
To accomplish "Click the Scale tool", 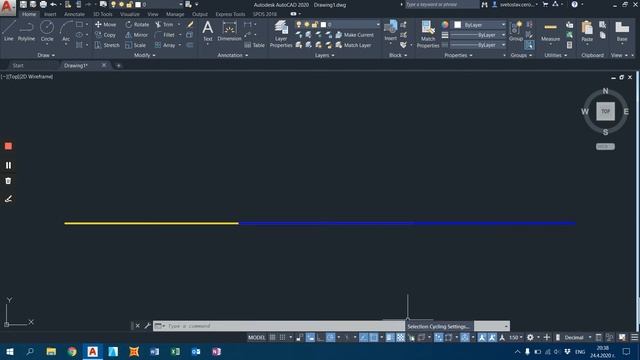I will click(x=136, y=45).
